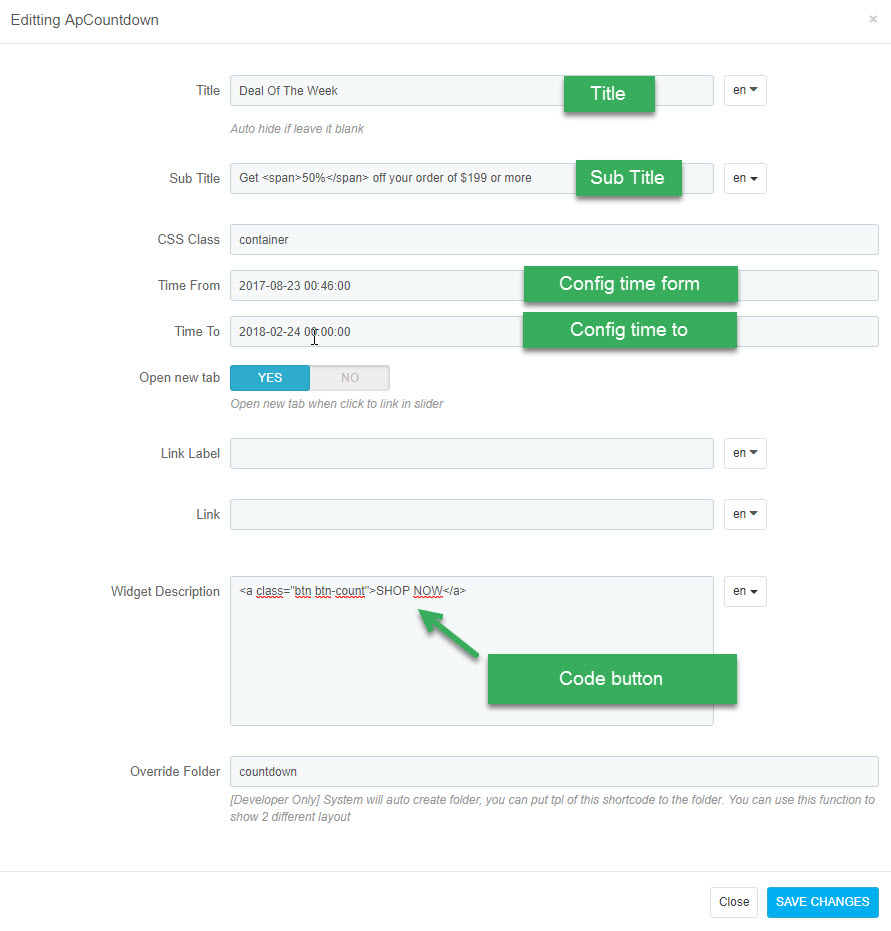
Task: Click the Close button in footer
Action: point(734,902)
